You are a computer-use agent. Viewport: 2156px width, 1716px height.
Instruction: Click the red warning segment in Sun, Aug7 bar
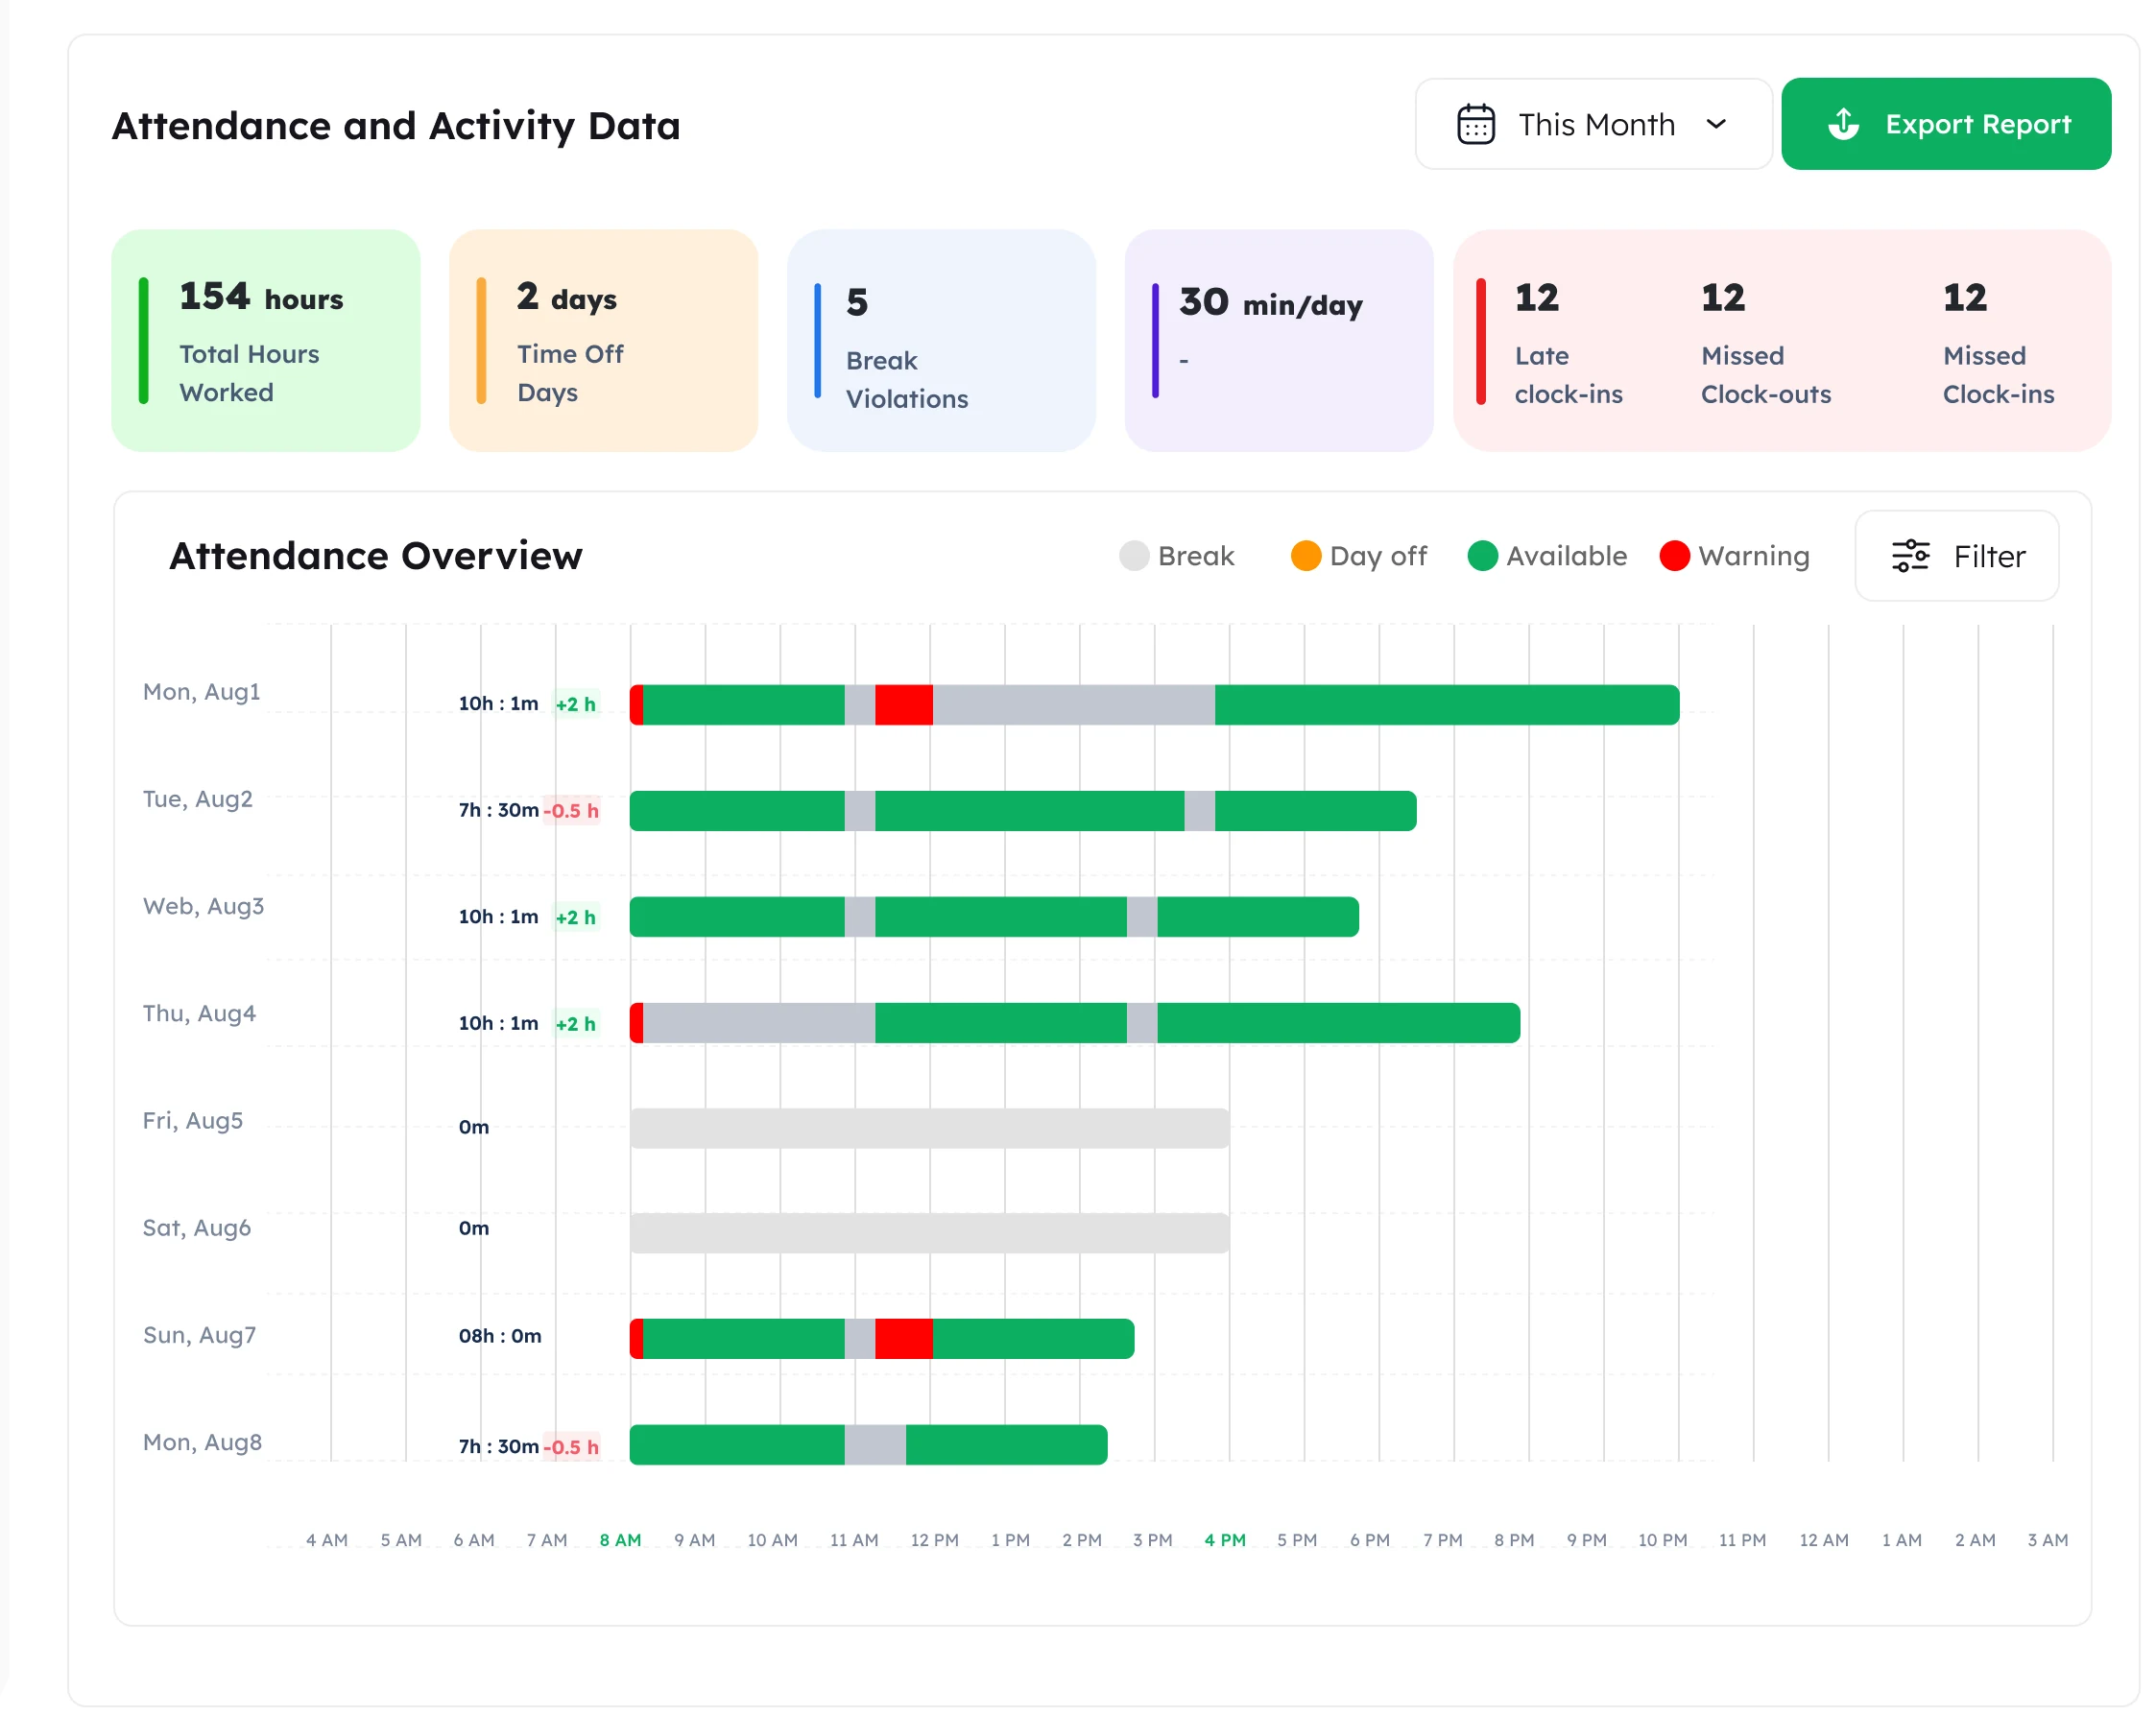coord(904,1339)
